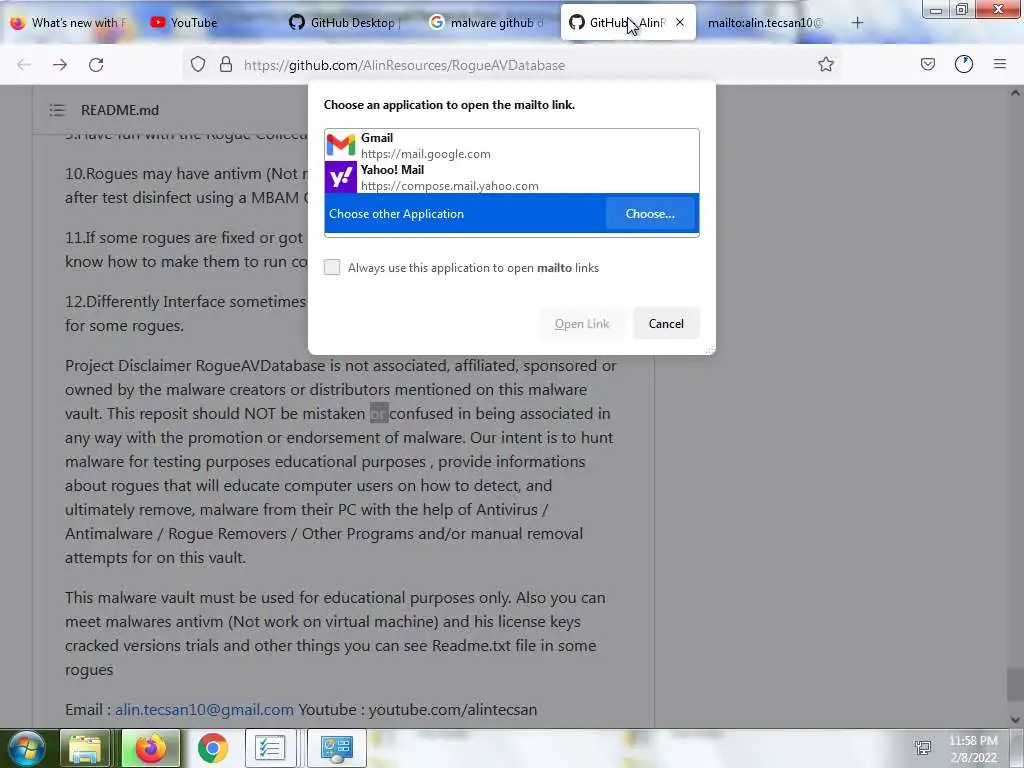The width and height of the screenshot is (1024, 768).
Task: Open the README.md table of contents icon
Action: point(57,110)
